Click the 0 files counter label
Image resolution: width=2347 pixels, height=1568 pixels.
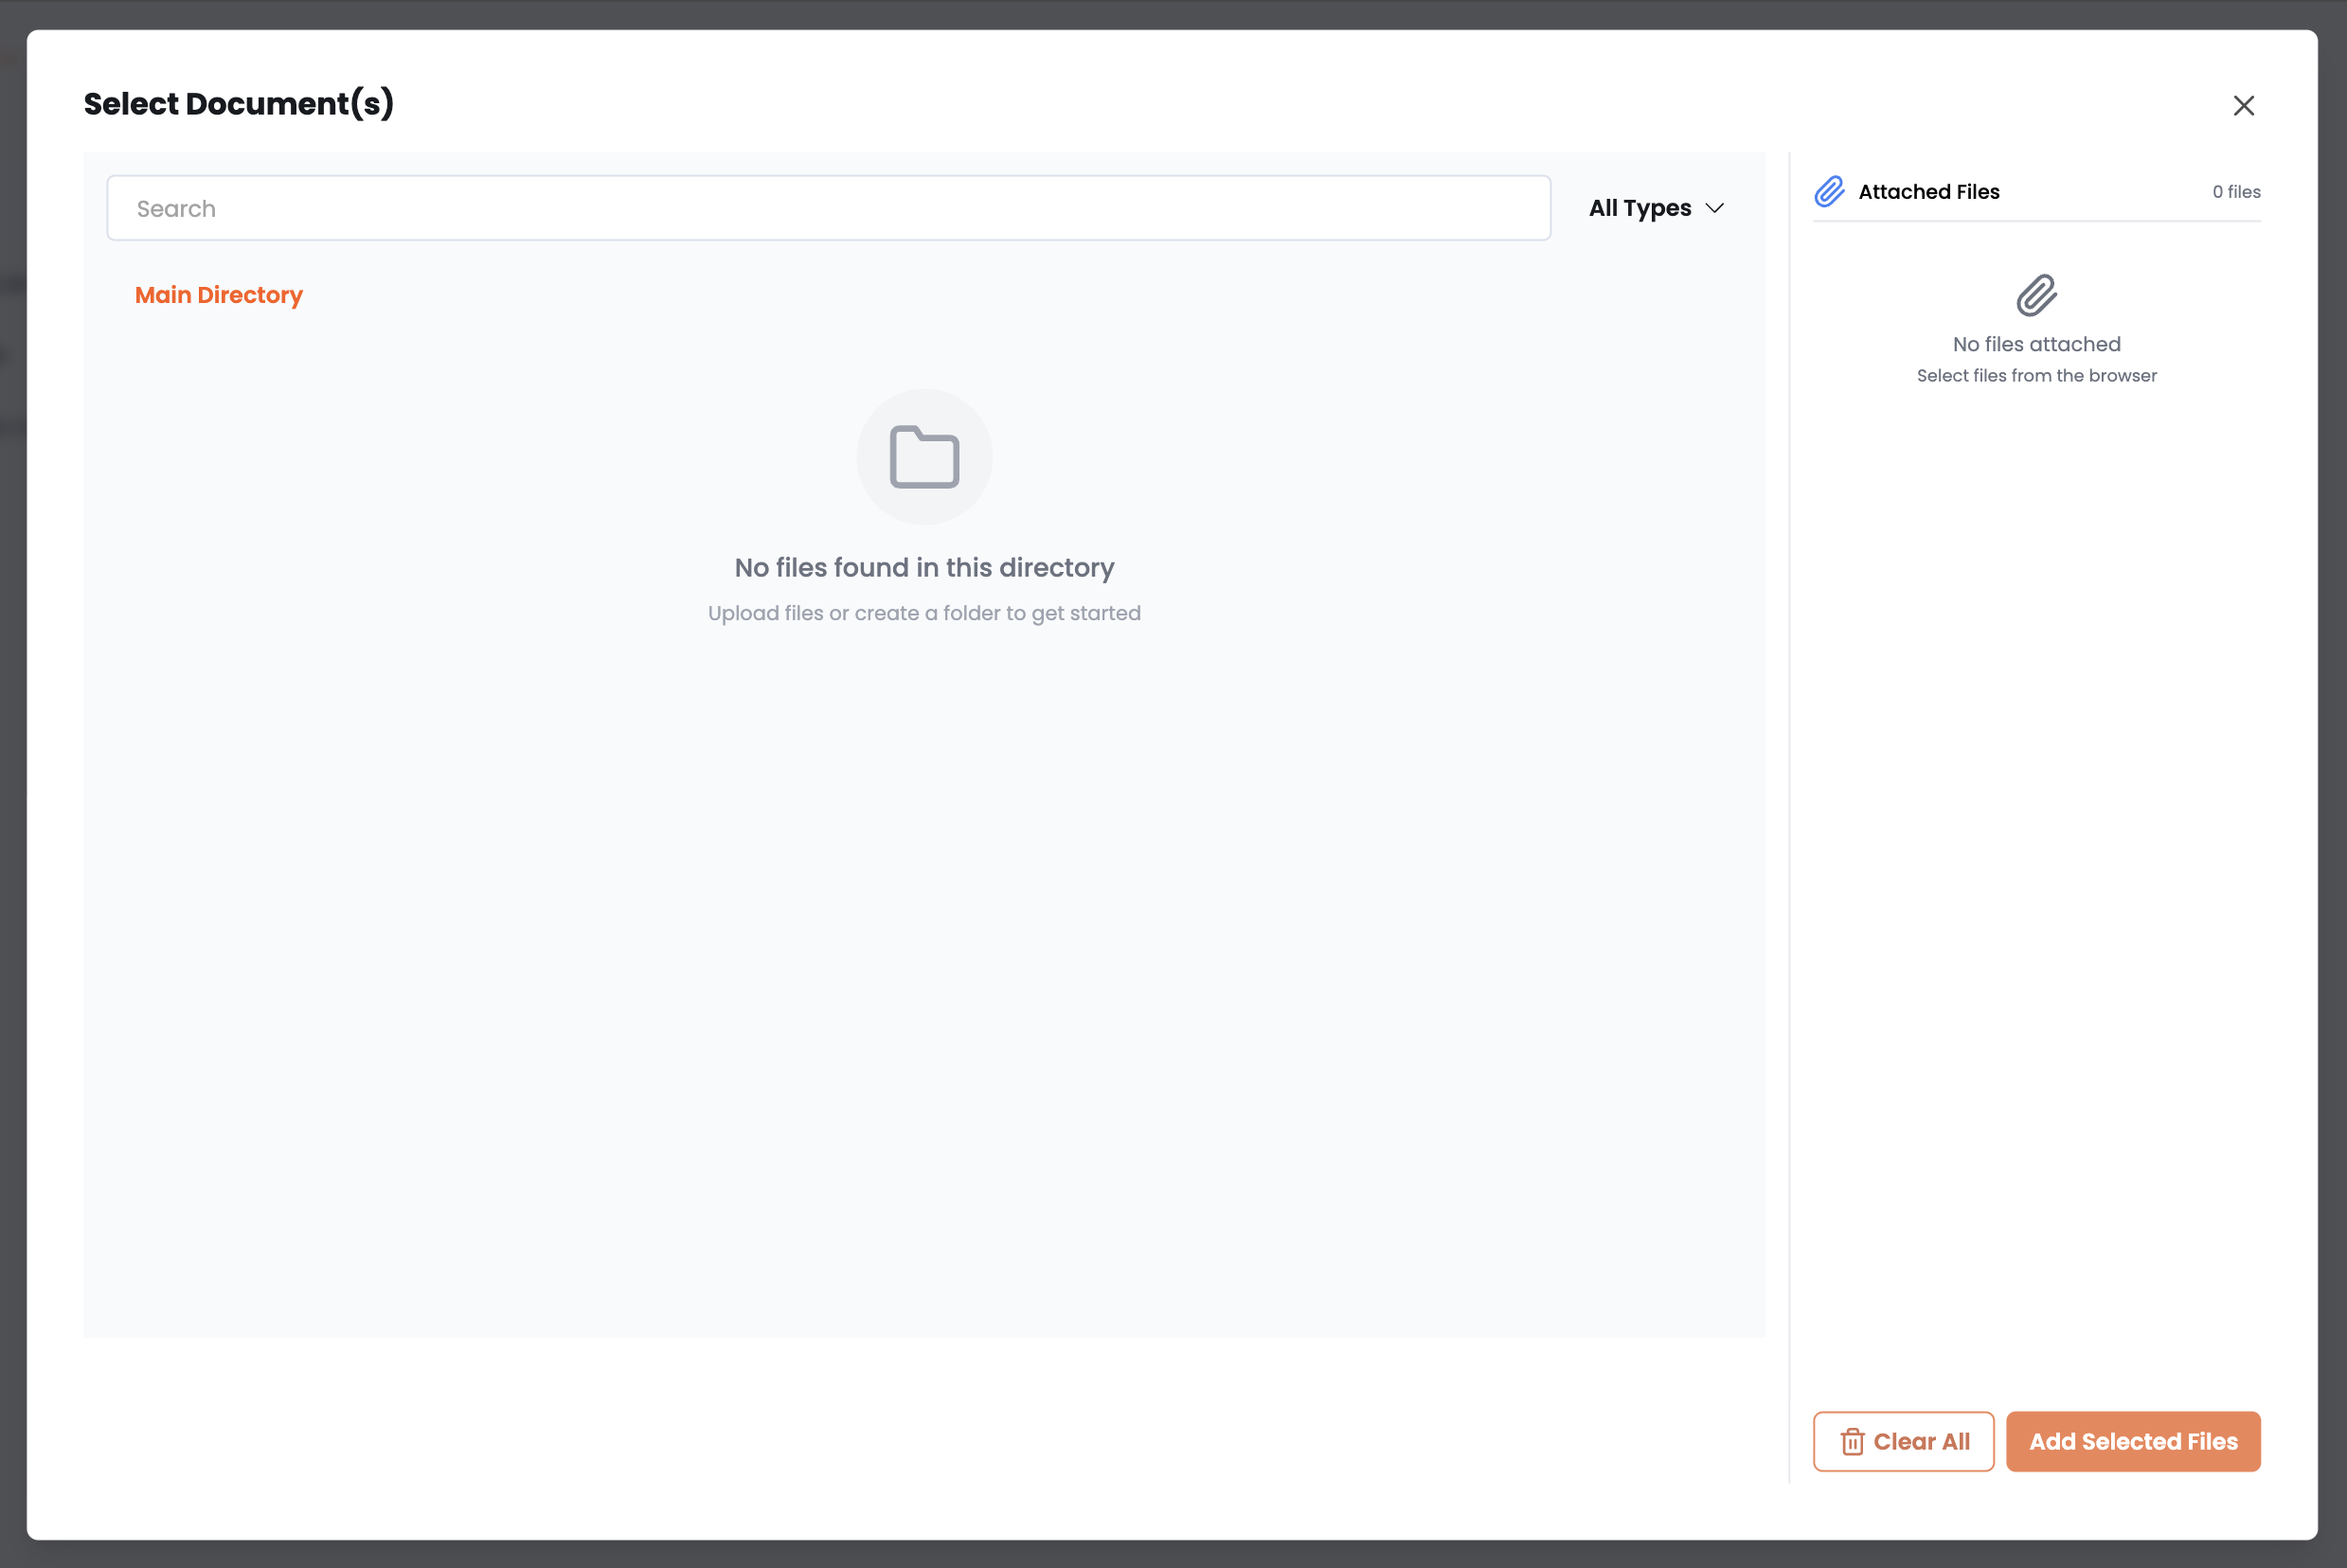(2236, 191)
